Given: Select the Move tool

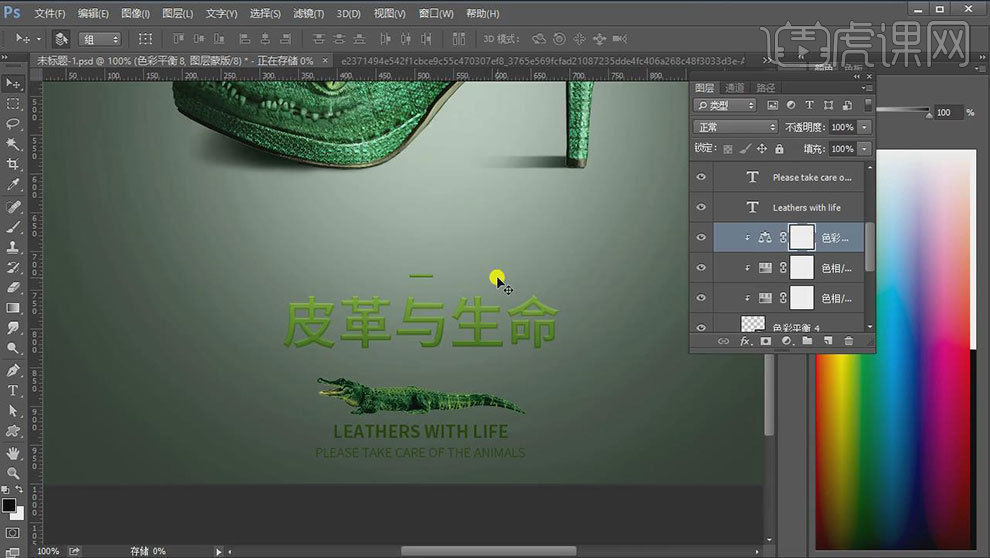Looking at the screenshot, I should pos(13,83).
